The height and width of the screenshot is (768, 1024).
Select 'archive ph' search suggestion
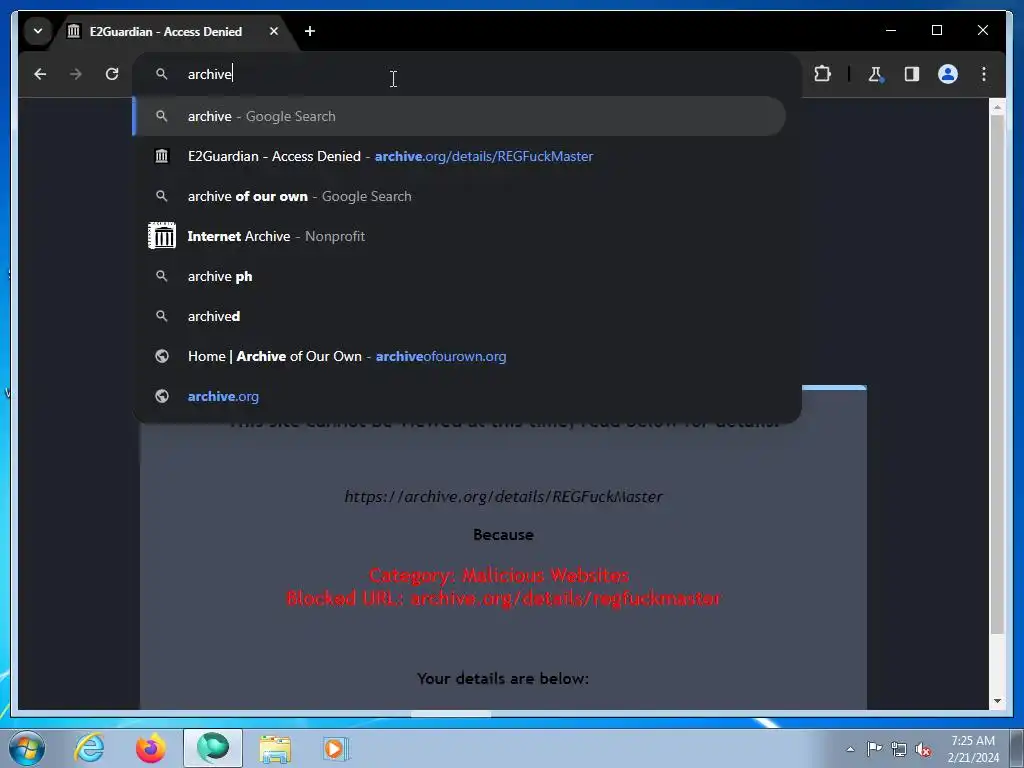coord(458,276)
